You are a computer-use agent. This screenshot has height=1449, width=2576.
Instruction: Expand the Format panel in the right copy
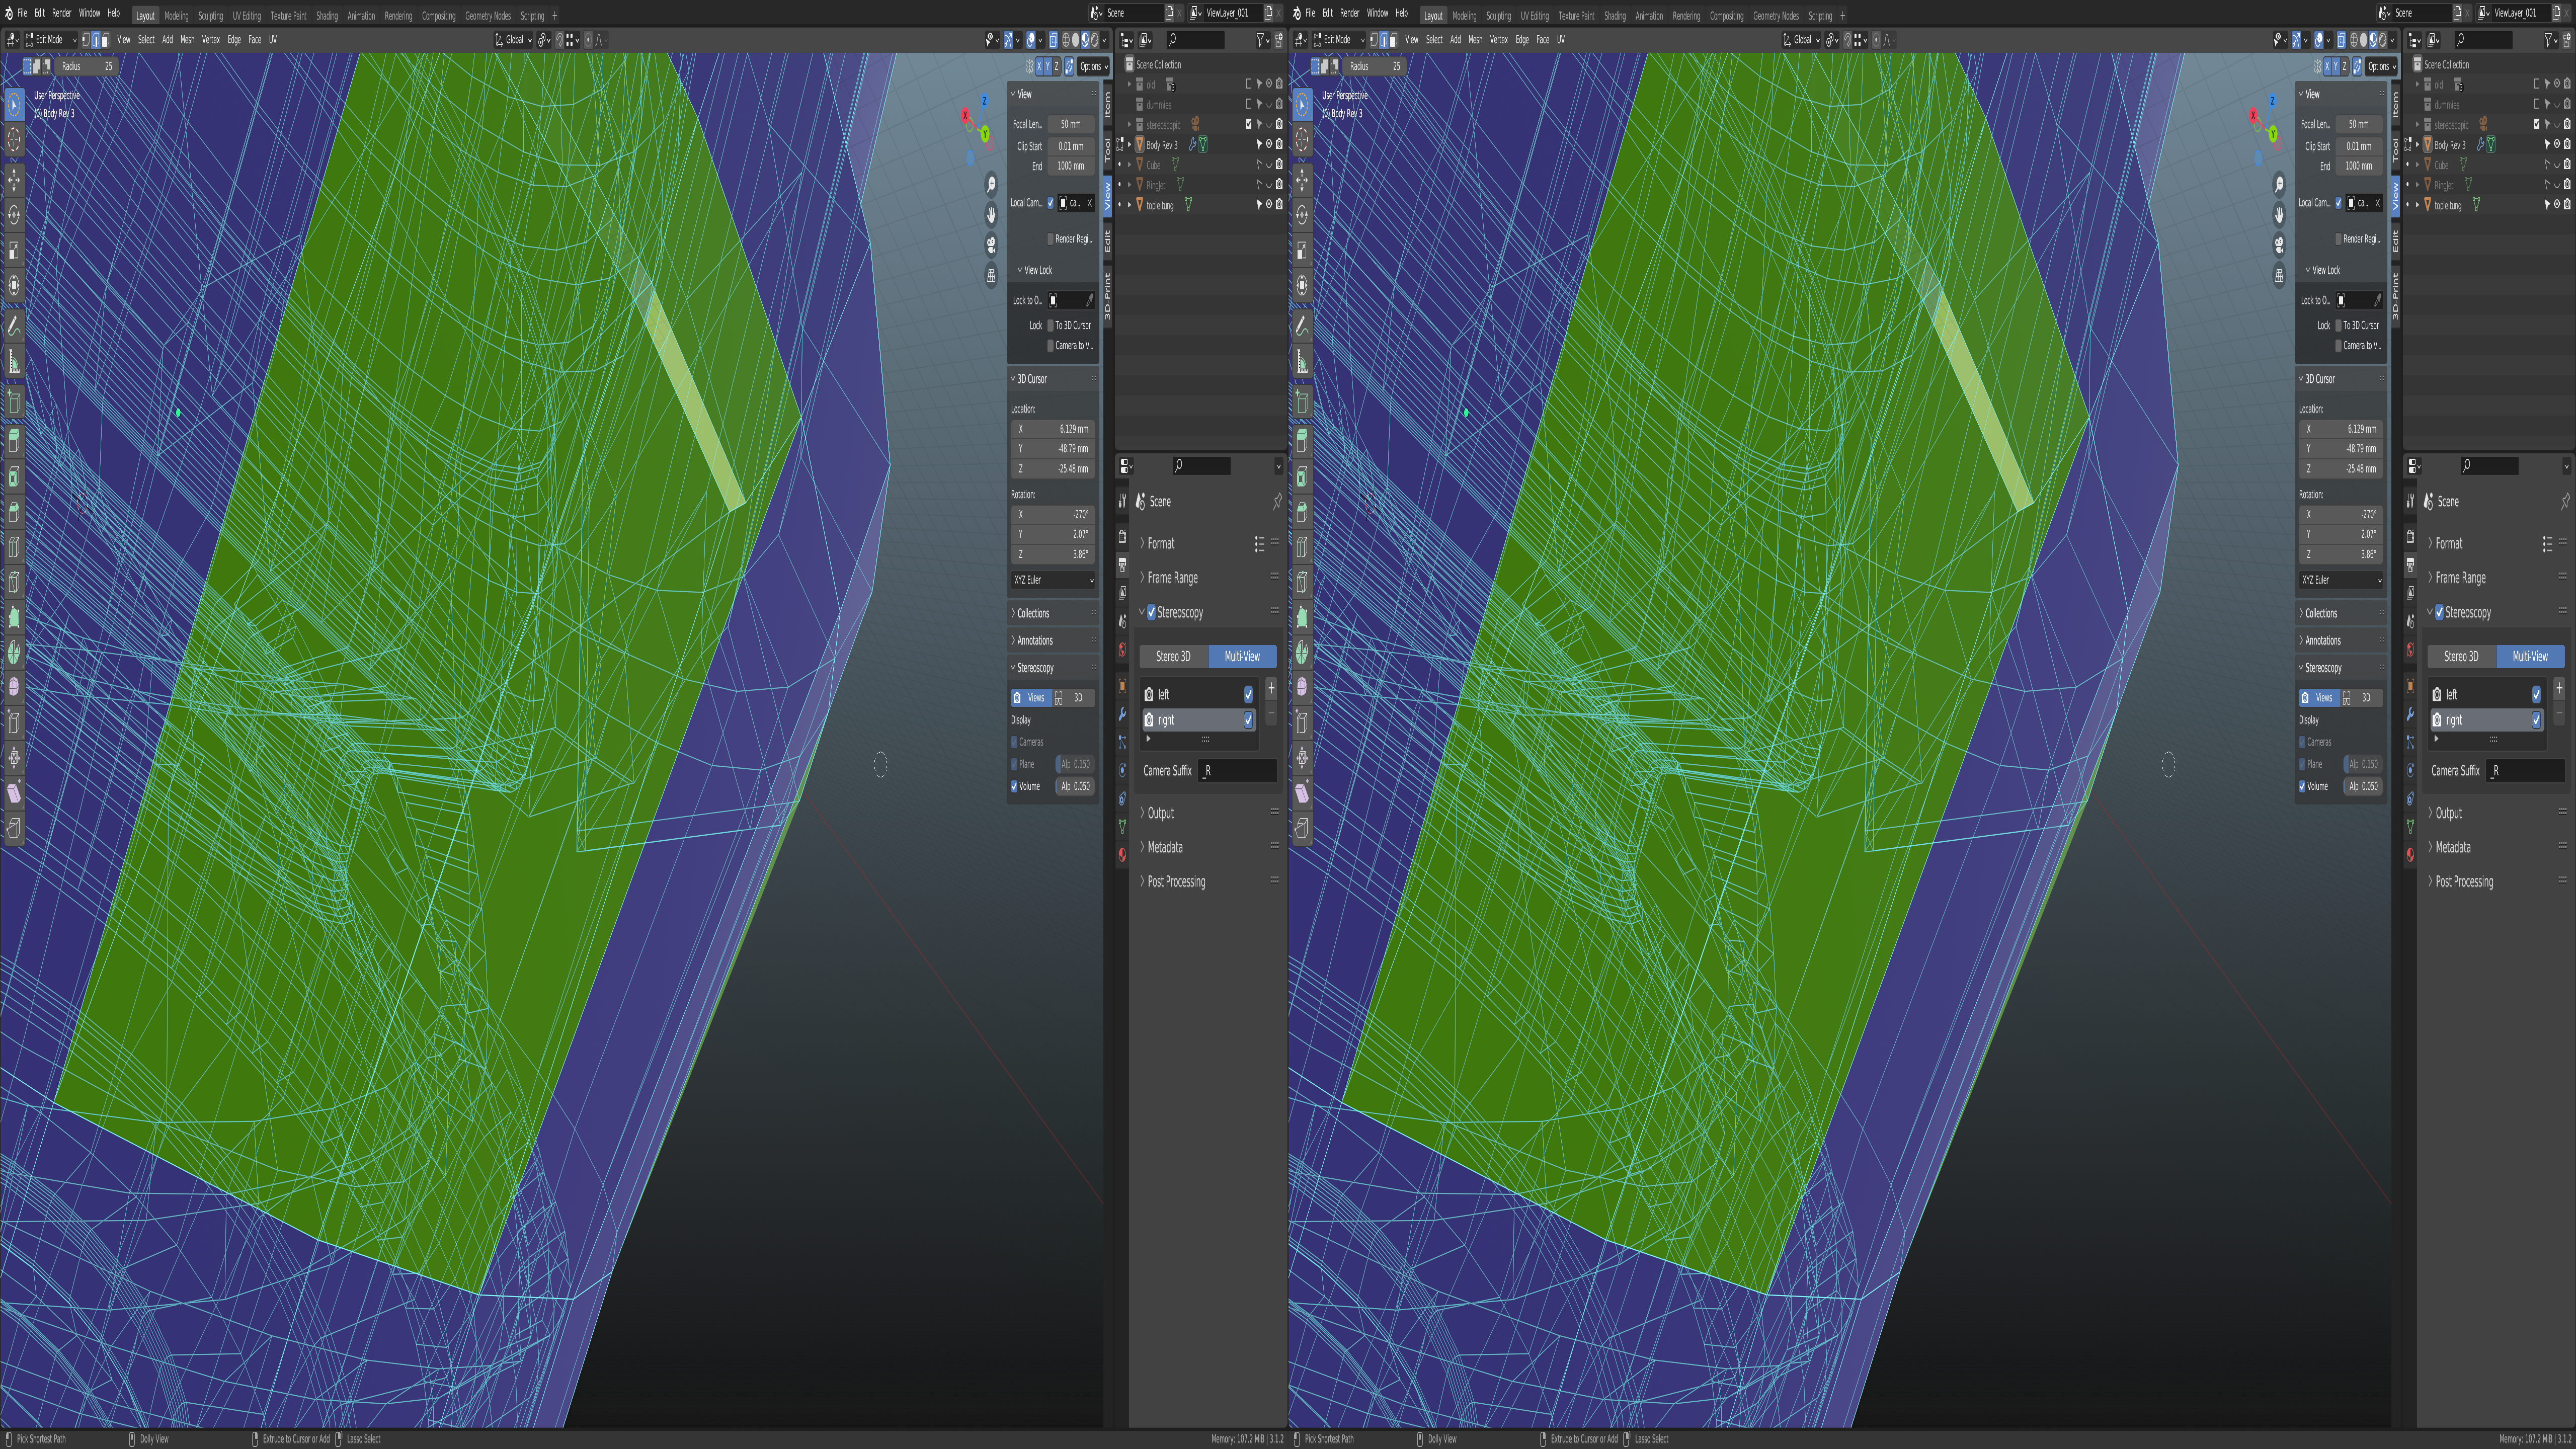coord(2448,544)
